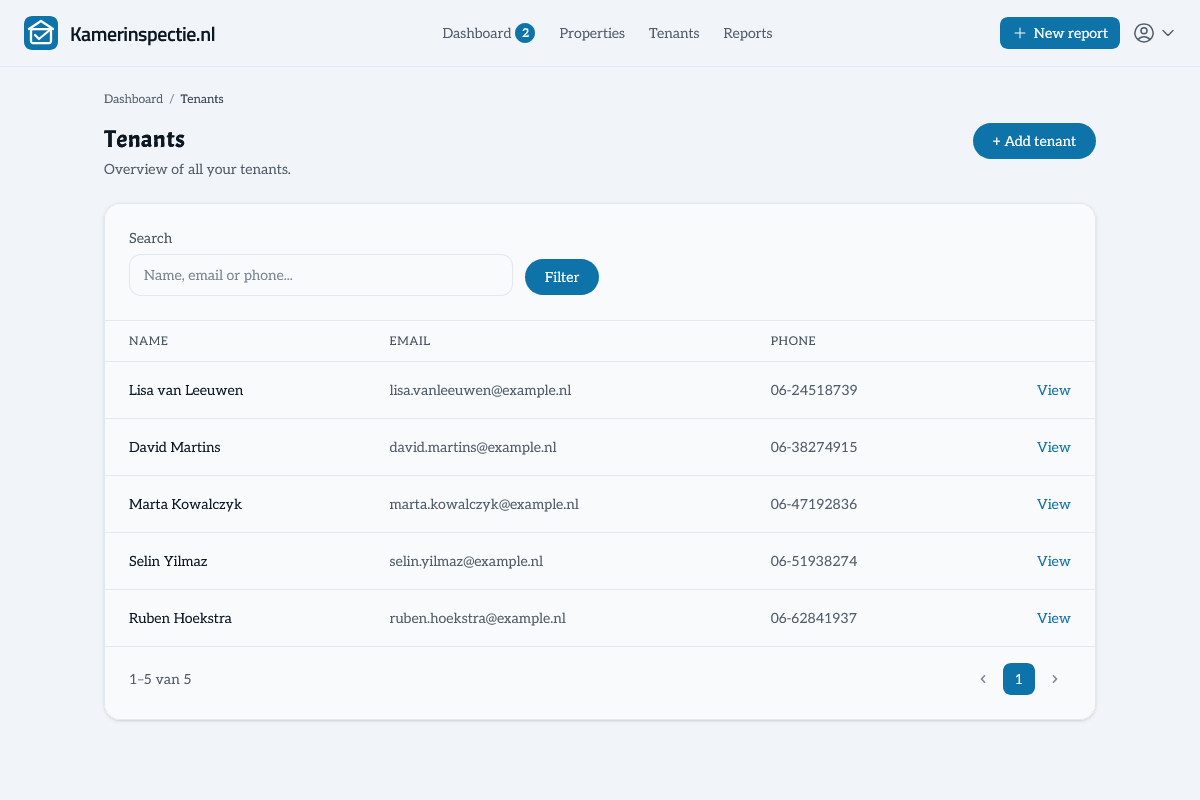1200x800 pixels.
Task: View tenant Lisa van Leeuwen
Action: 1054,390
